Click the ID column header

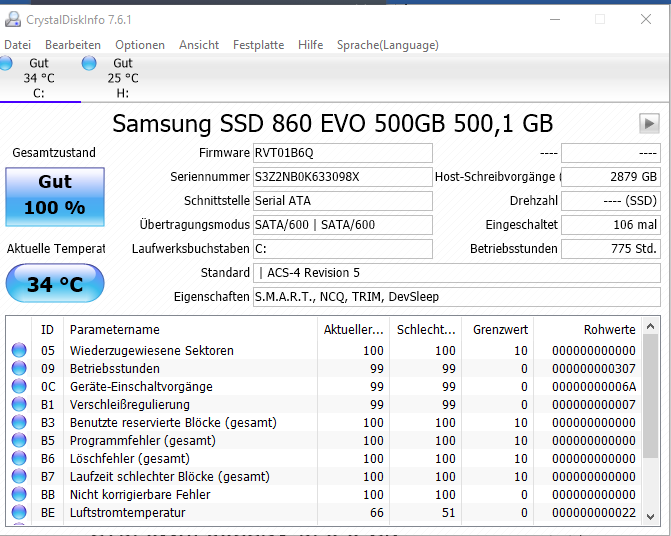(48, 329)
